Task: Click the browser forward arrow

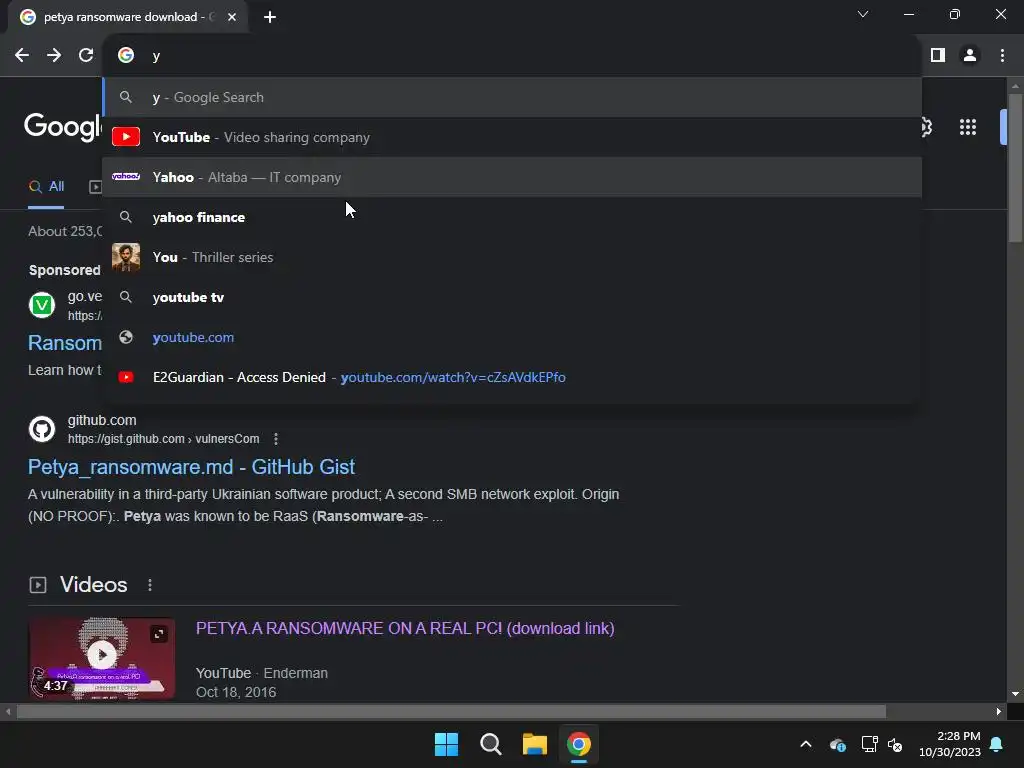Action: (x=54, y=56)
